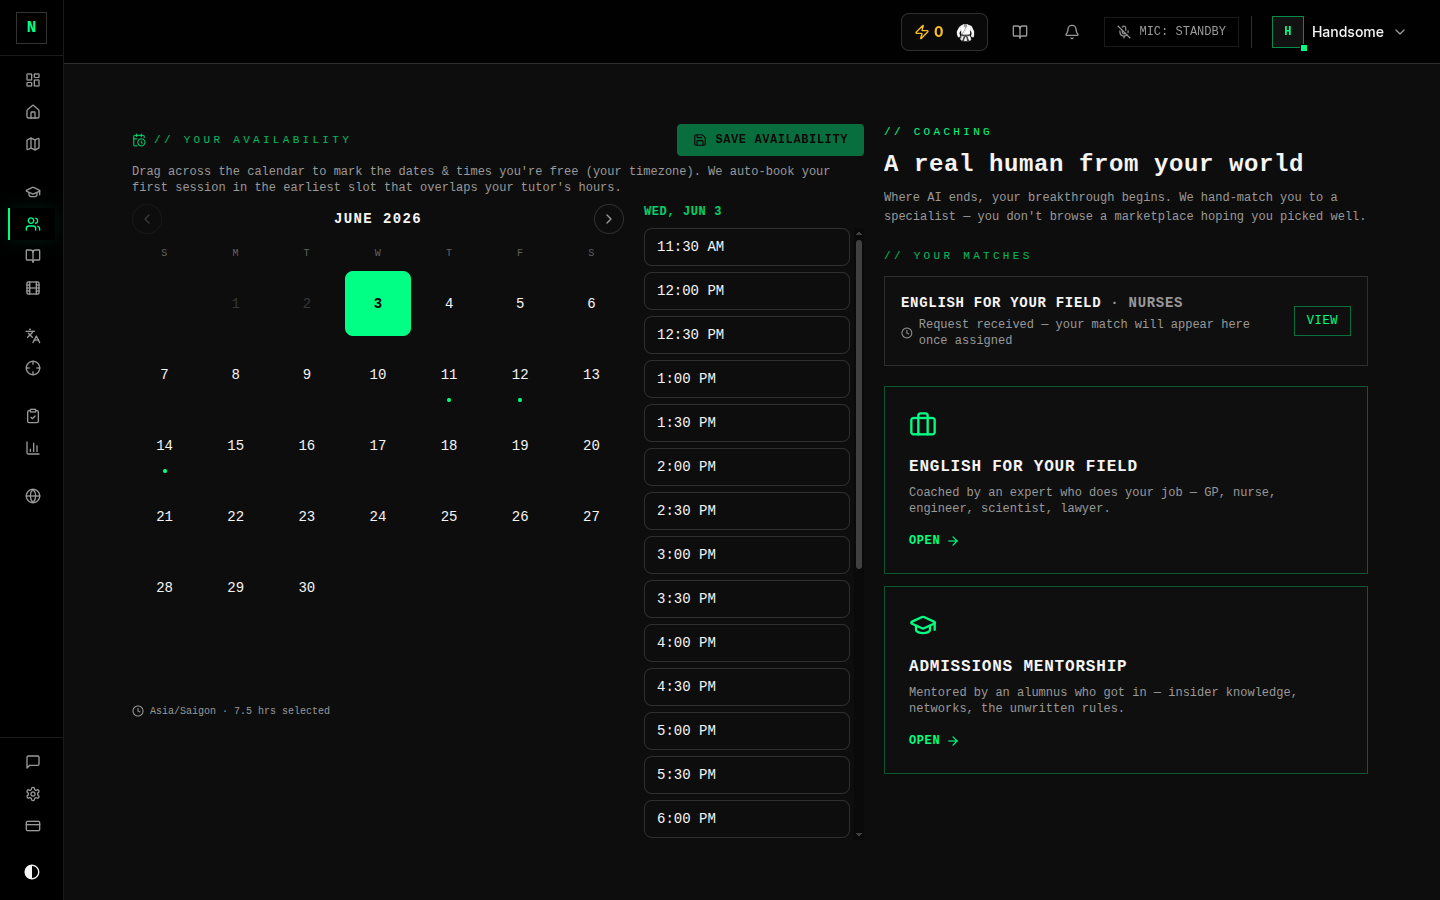Select June 17 on the calendar
The image size is (1440, 900).
[x=378, y=445]
